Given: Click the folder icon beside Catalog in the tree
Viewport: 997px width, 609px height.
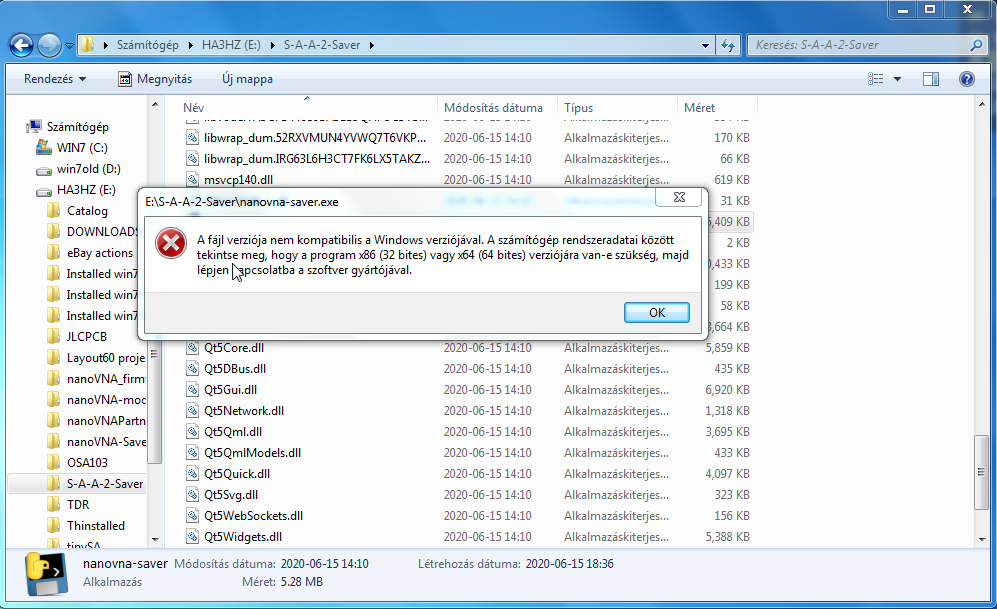Looking at the screenshot, I should pos(53,211).
